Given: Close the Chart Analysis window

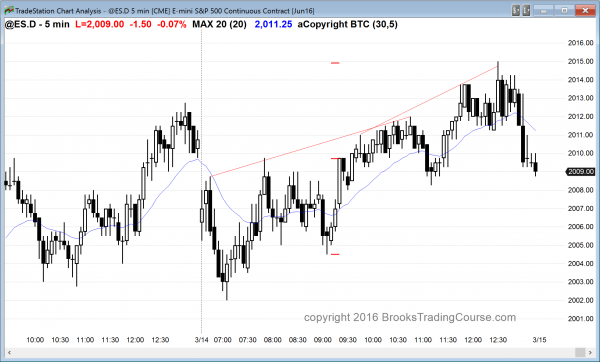Looking at the screenshot, I should [585, 10].
